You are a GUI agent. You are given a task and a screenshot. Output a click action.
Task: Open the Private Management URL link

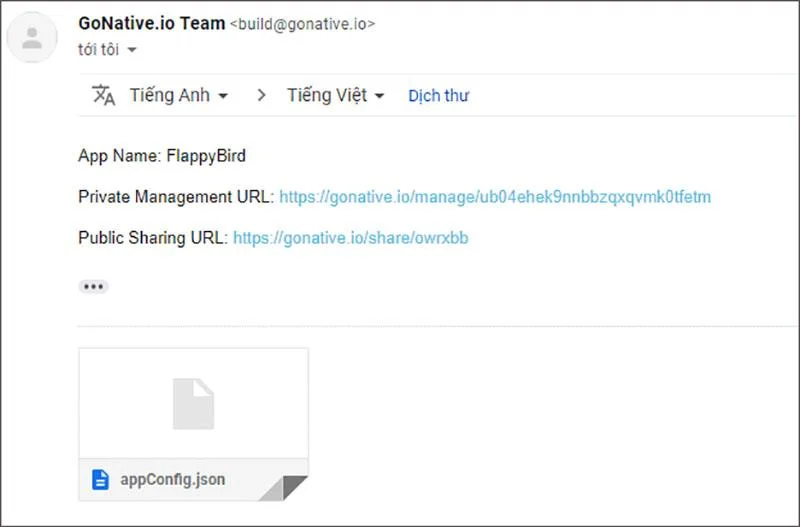(x=495, y=196)
